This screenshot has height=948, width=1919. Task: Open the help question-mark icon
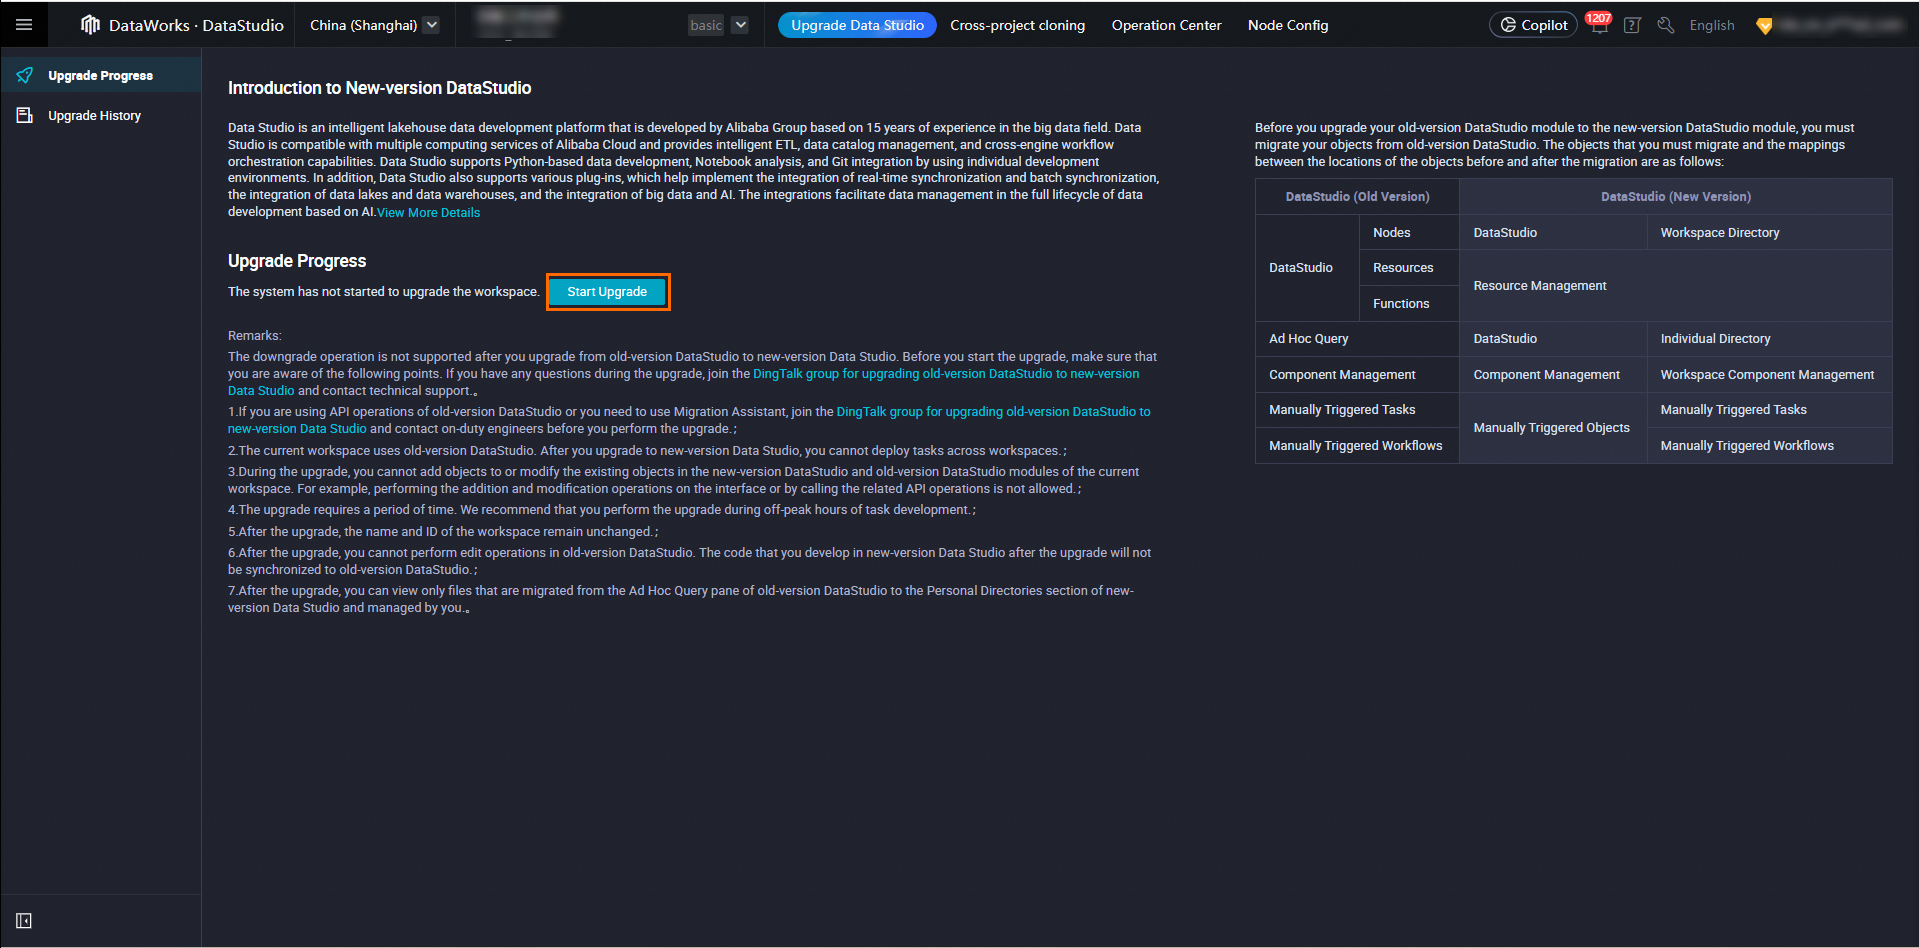(1632, 26)
